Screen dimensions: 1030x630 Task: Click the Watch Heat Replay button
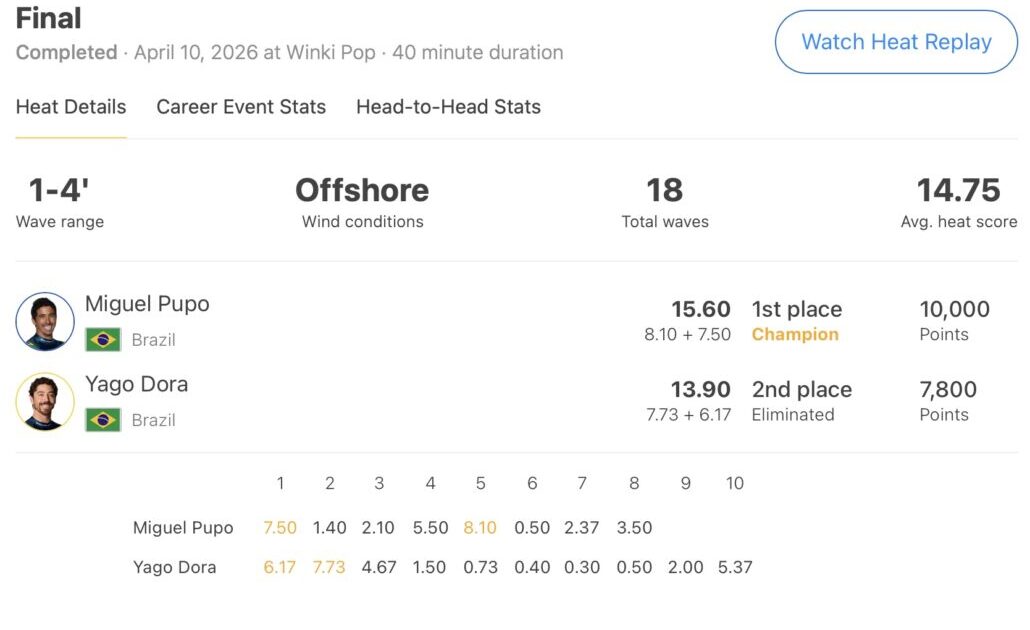coord(896,42)
